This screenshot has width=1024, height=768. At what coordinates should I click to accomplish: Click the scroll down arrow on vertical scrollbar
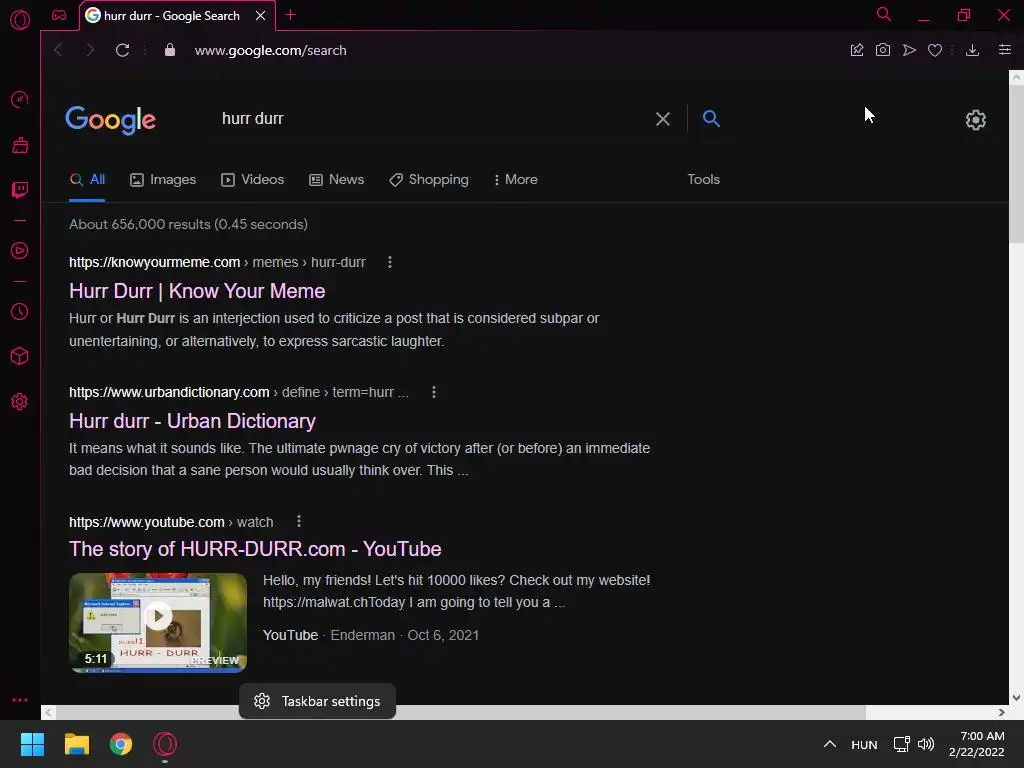(1016, 698)
